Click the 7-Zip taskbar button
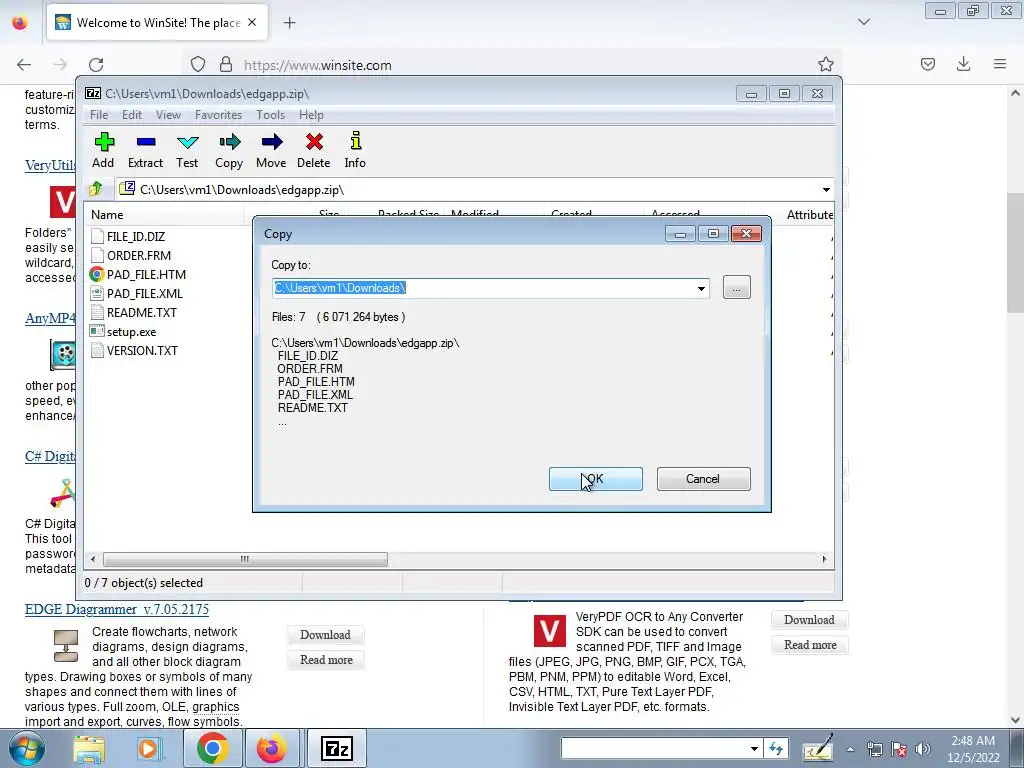 pyautogui.click(x=336, y=748)
